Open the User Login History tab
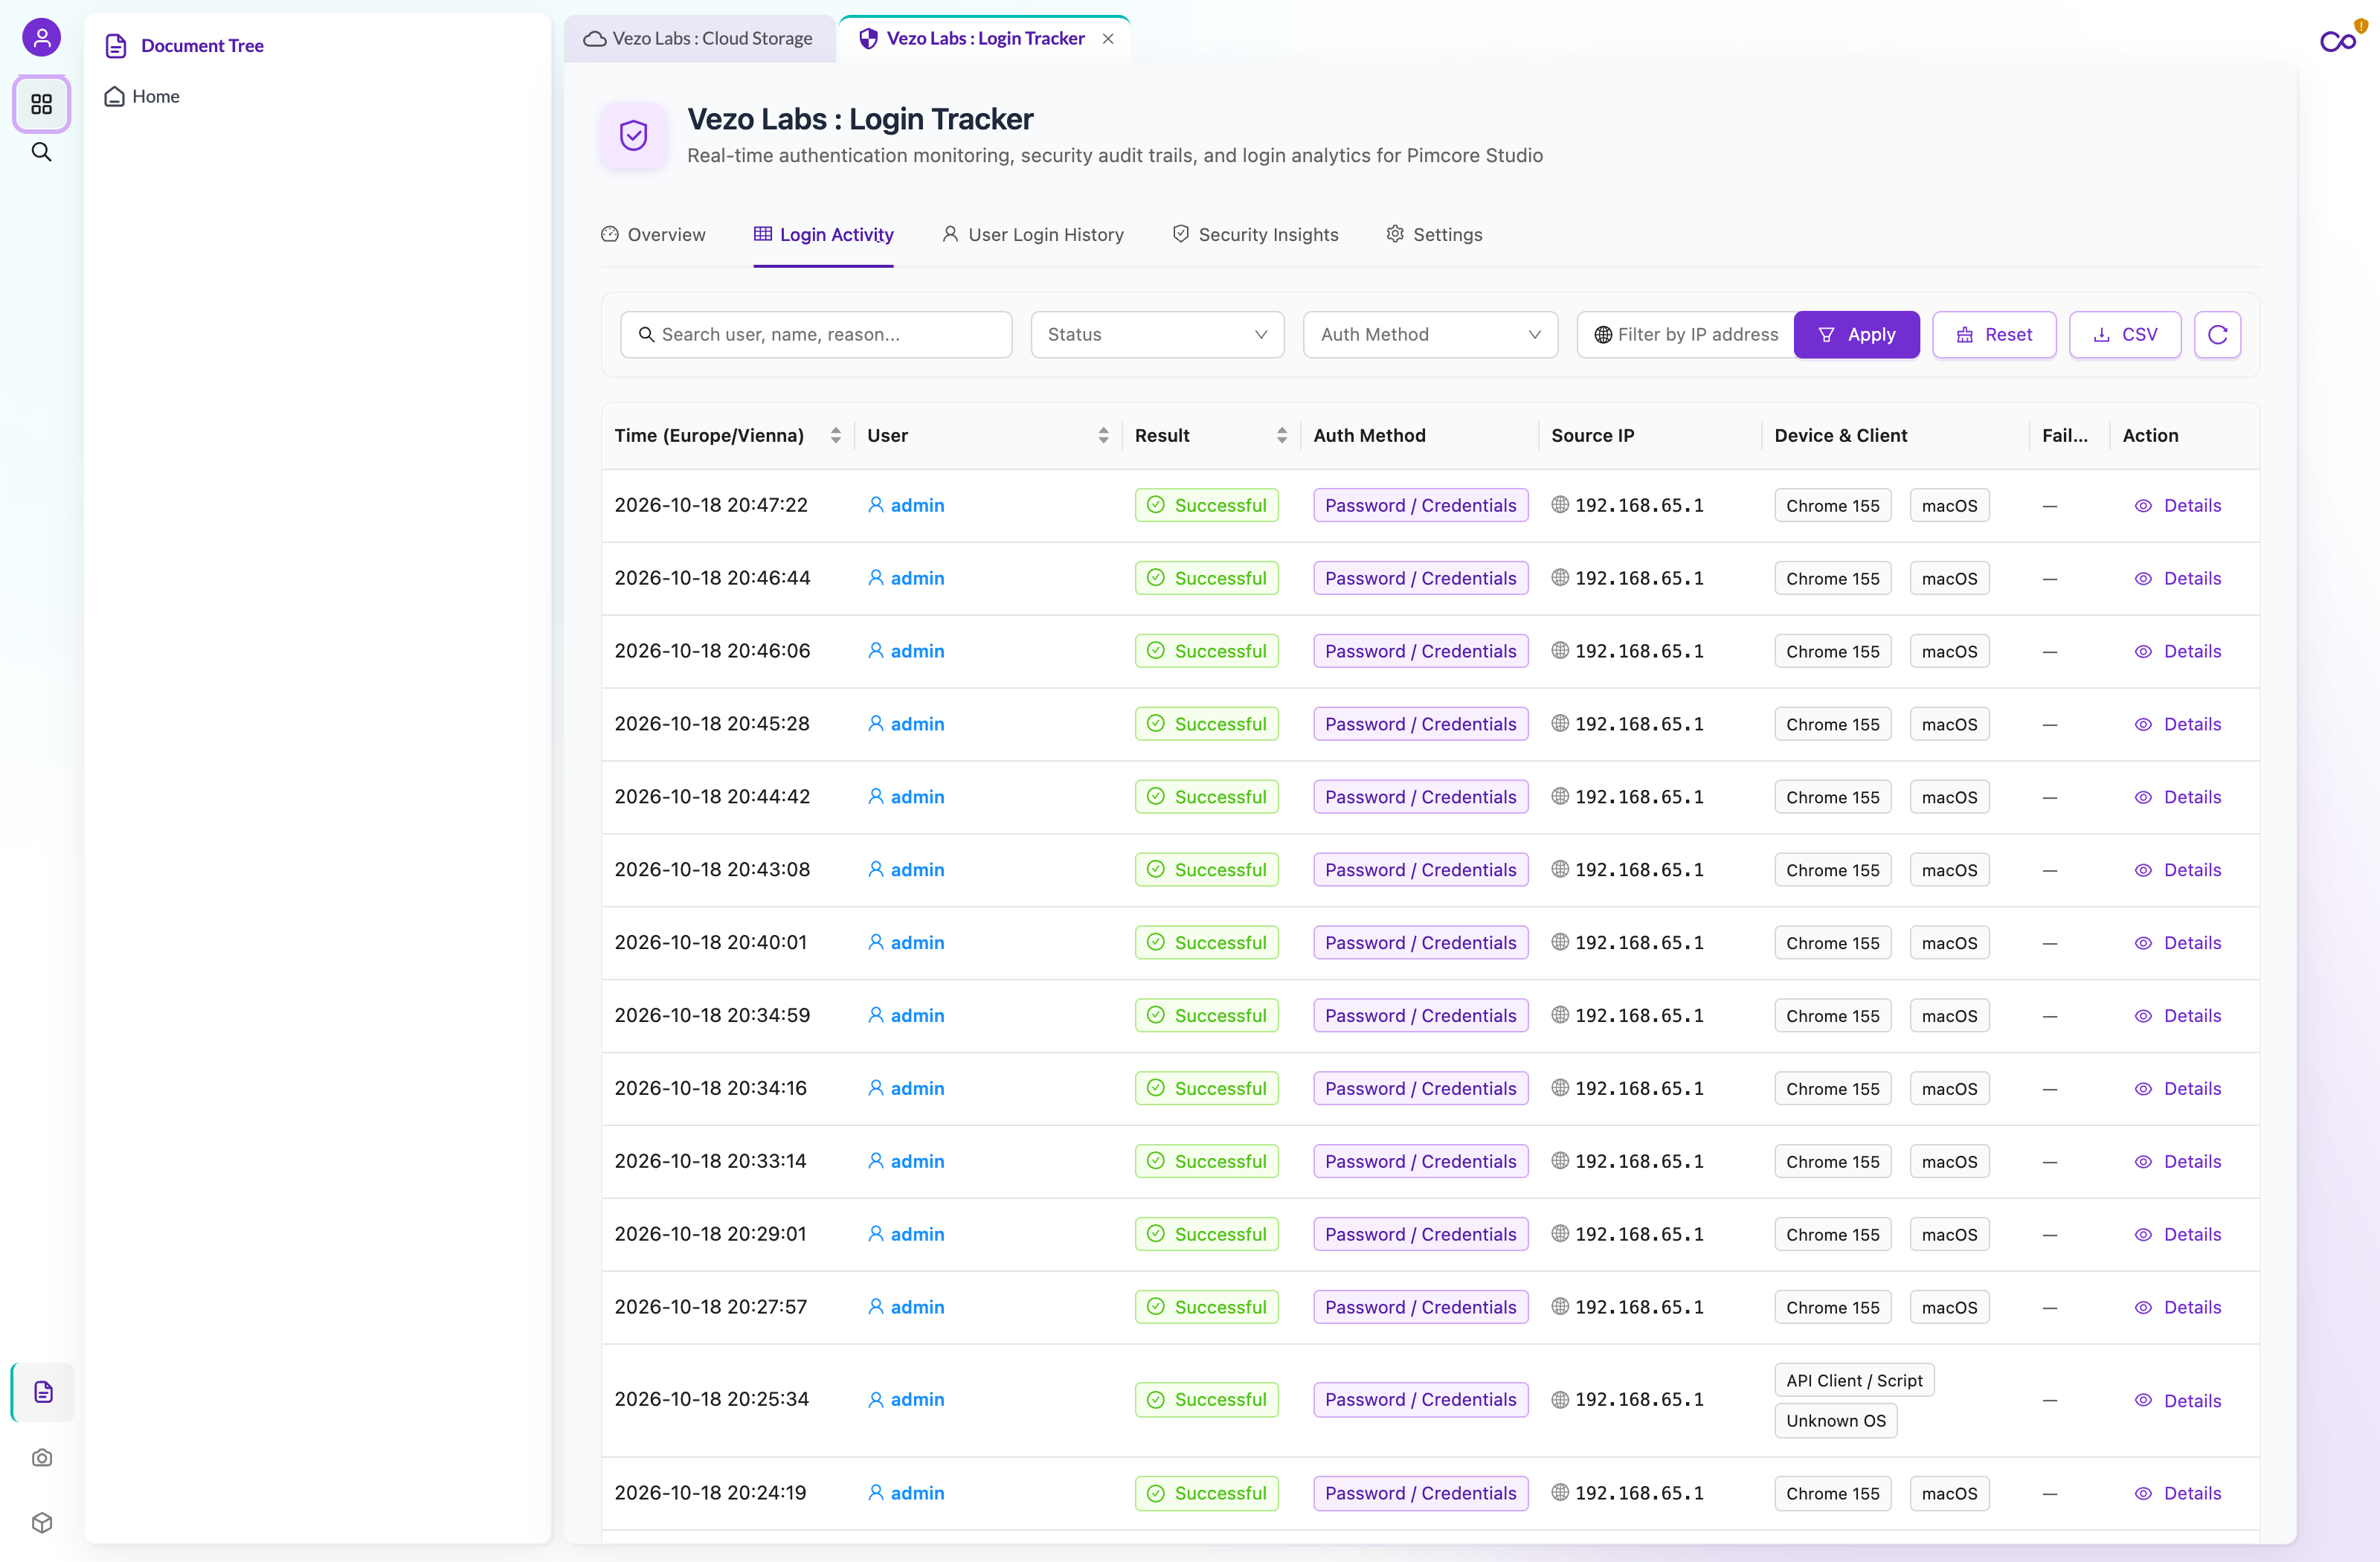Image resolution: width=2380 pixels, height=1562 pixels. tap(1032, 234)
